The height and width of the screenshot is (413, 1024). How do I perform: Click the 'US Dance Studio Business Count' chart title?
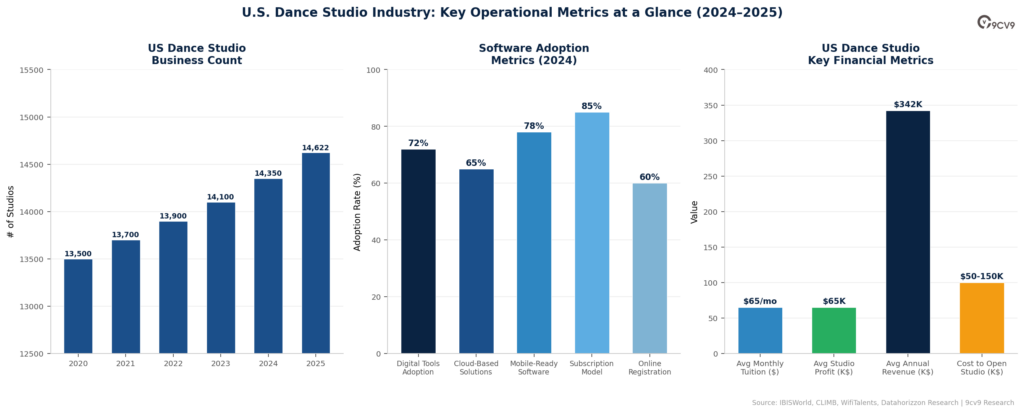(197, 54)
